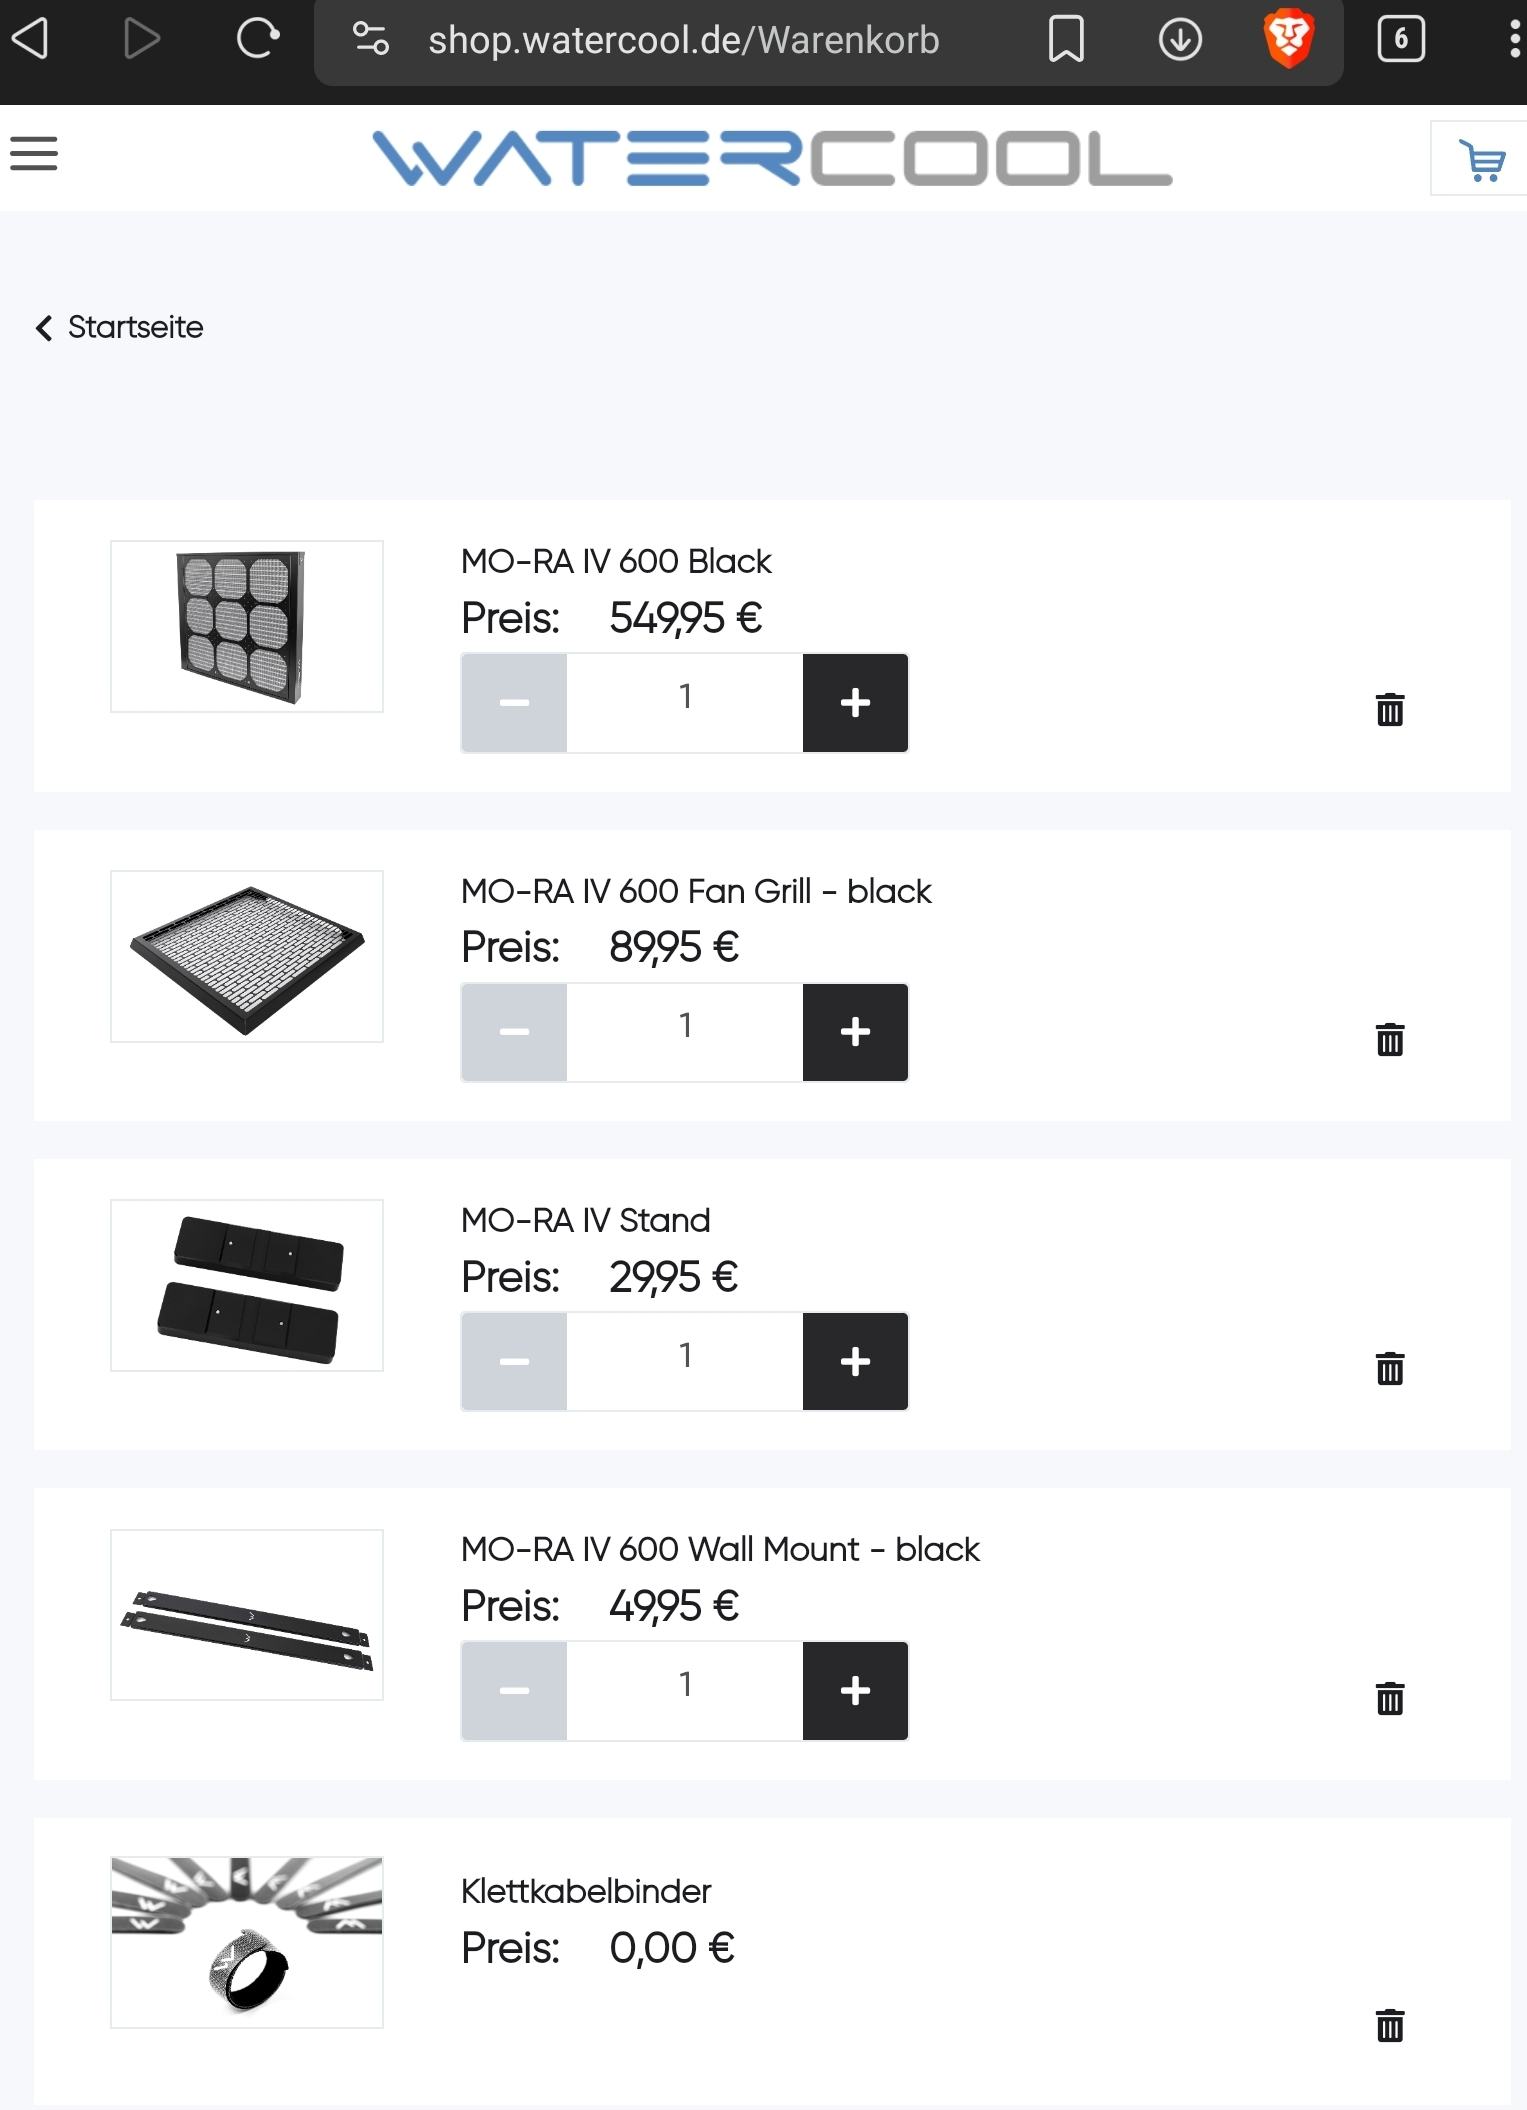Reload the Warenkorb page

point(257,40)
